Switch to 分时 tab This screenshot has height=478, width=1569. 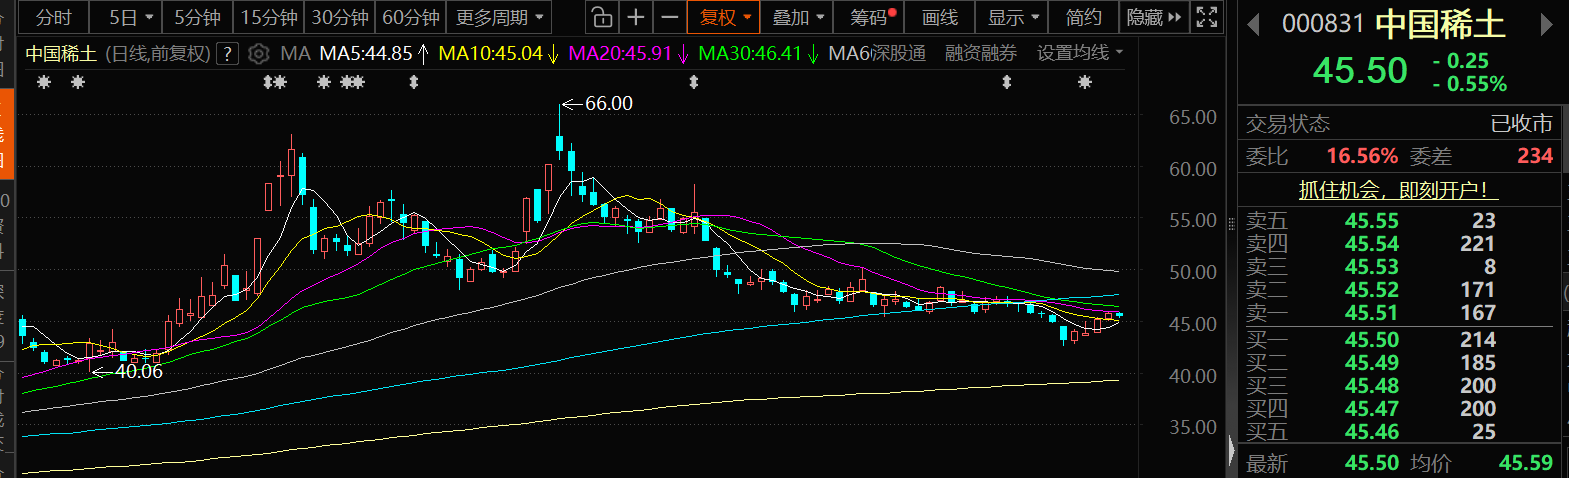pos(53,17)
